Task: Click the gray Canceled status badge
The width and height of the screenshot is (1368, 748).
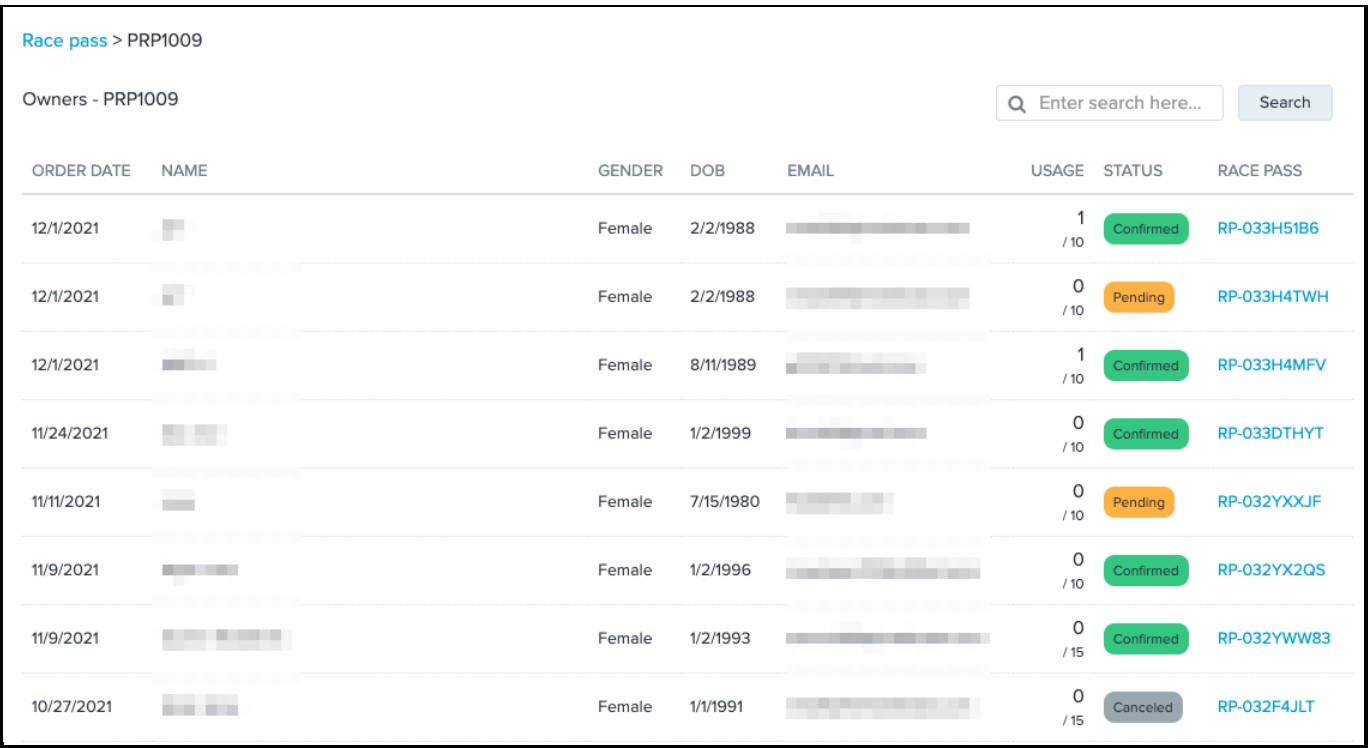Action: [1143, 707]
